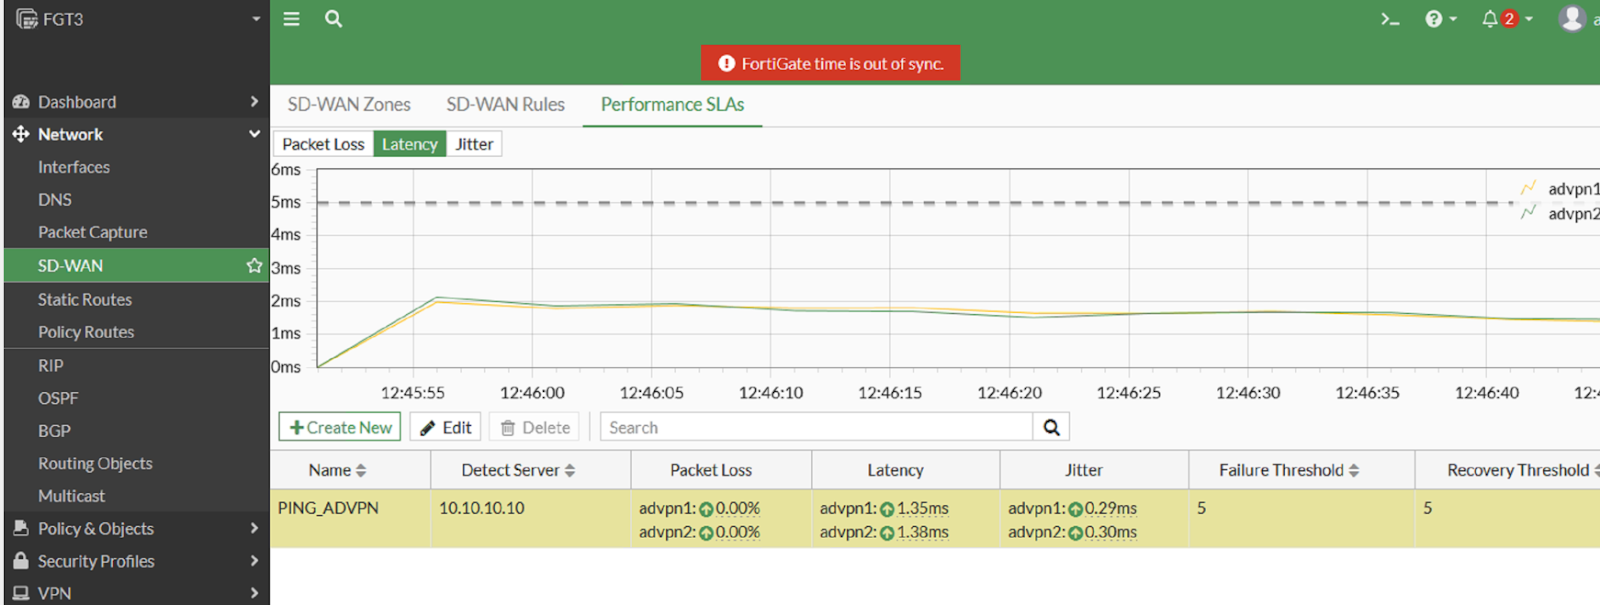This screenshot has width=1600, height=605.
Task: Switch to SD-WAN Zones tab
Action: pos(349,104)
